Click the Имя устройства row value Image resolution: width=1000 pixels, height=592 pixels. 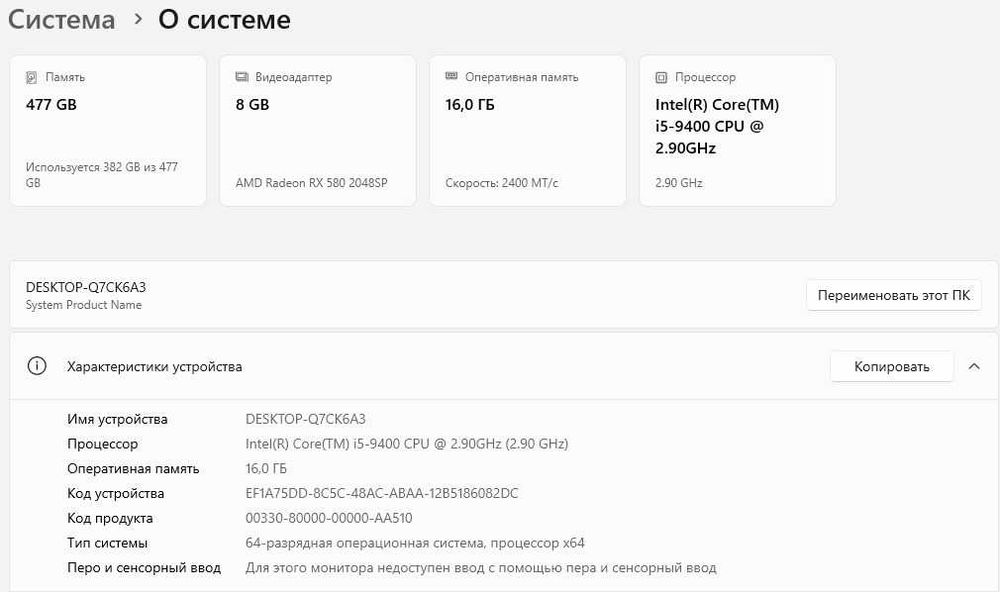pos(306,419)
